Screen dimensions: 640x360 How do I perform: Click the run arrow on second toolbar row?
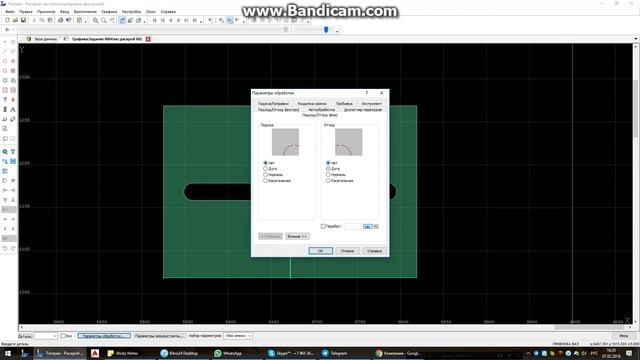[7, 29]
